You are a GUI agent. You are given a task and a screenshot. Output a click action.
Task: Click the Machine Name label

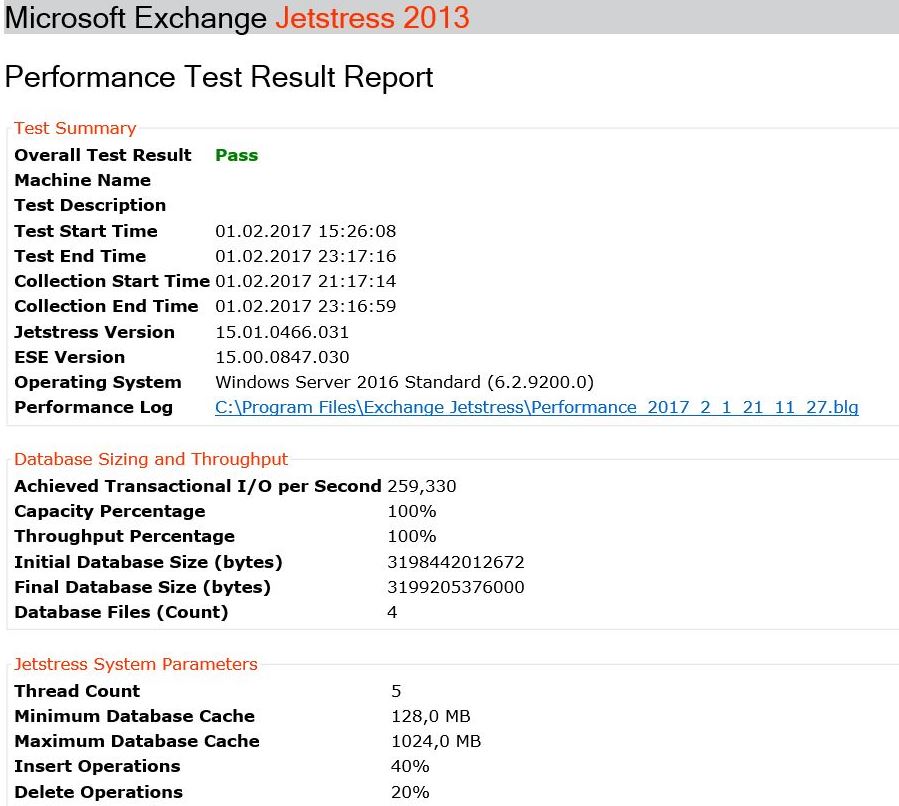82,180
